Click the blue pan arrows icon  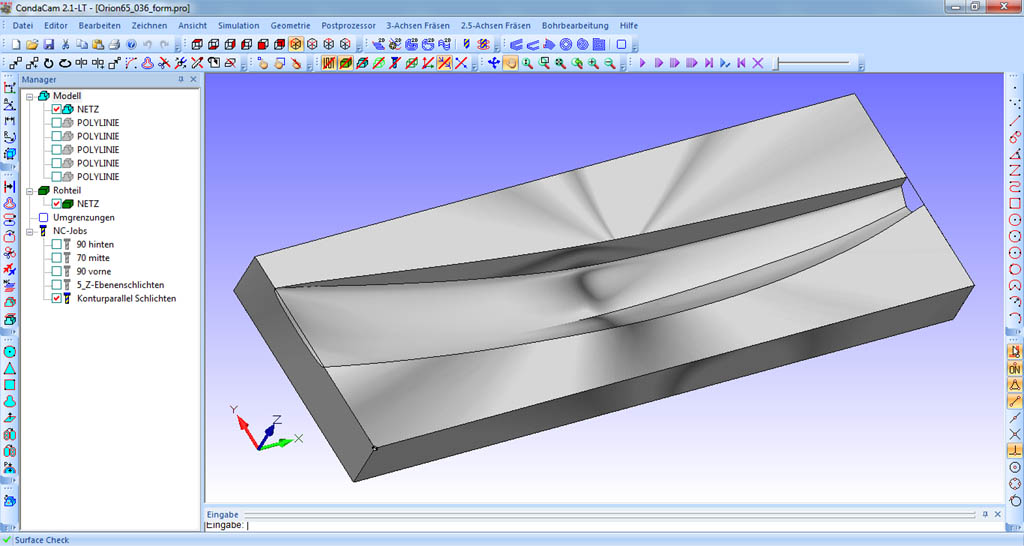click(x=493, y=63)
